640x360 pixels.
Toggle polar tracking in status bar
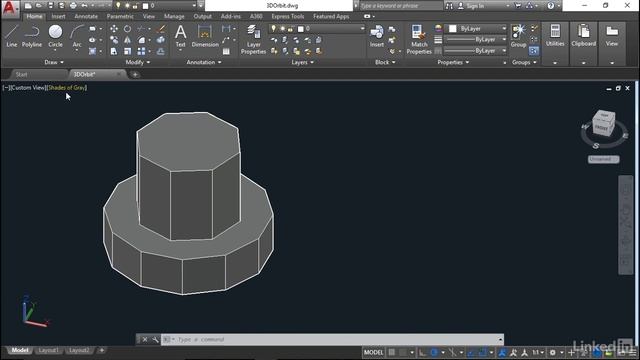pos(434,352)
